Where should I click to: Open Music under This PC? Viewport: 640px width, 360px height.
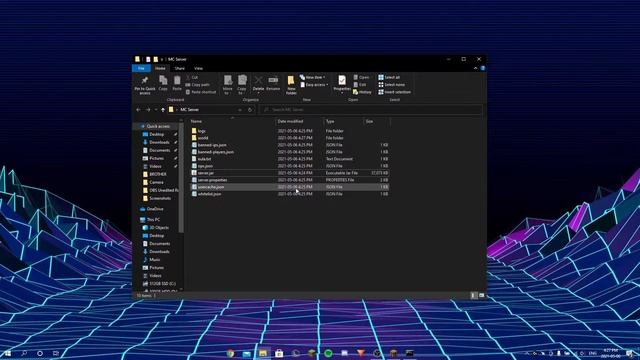click(154, 260)
